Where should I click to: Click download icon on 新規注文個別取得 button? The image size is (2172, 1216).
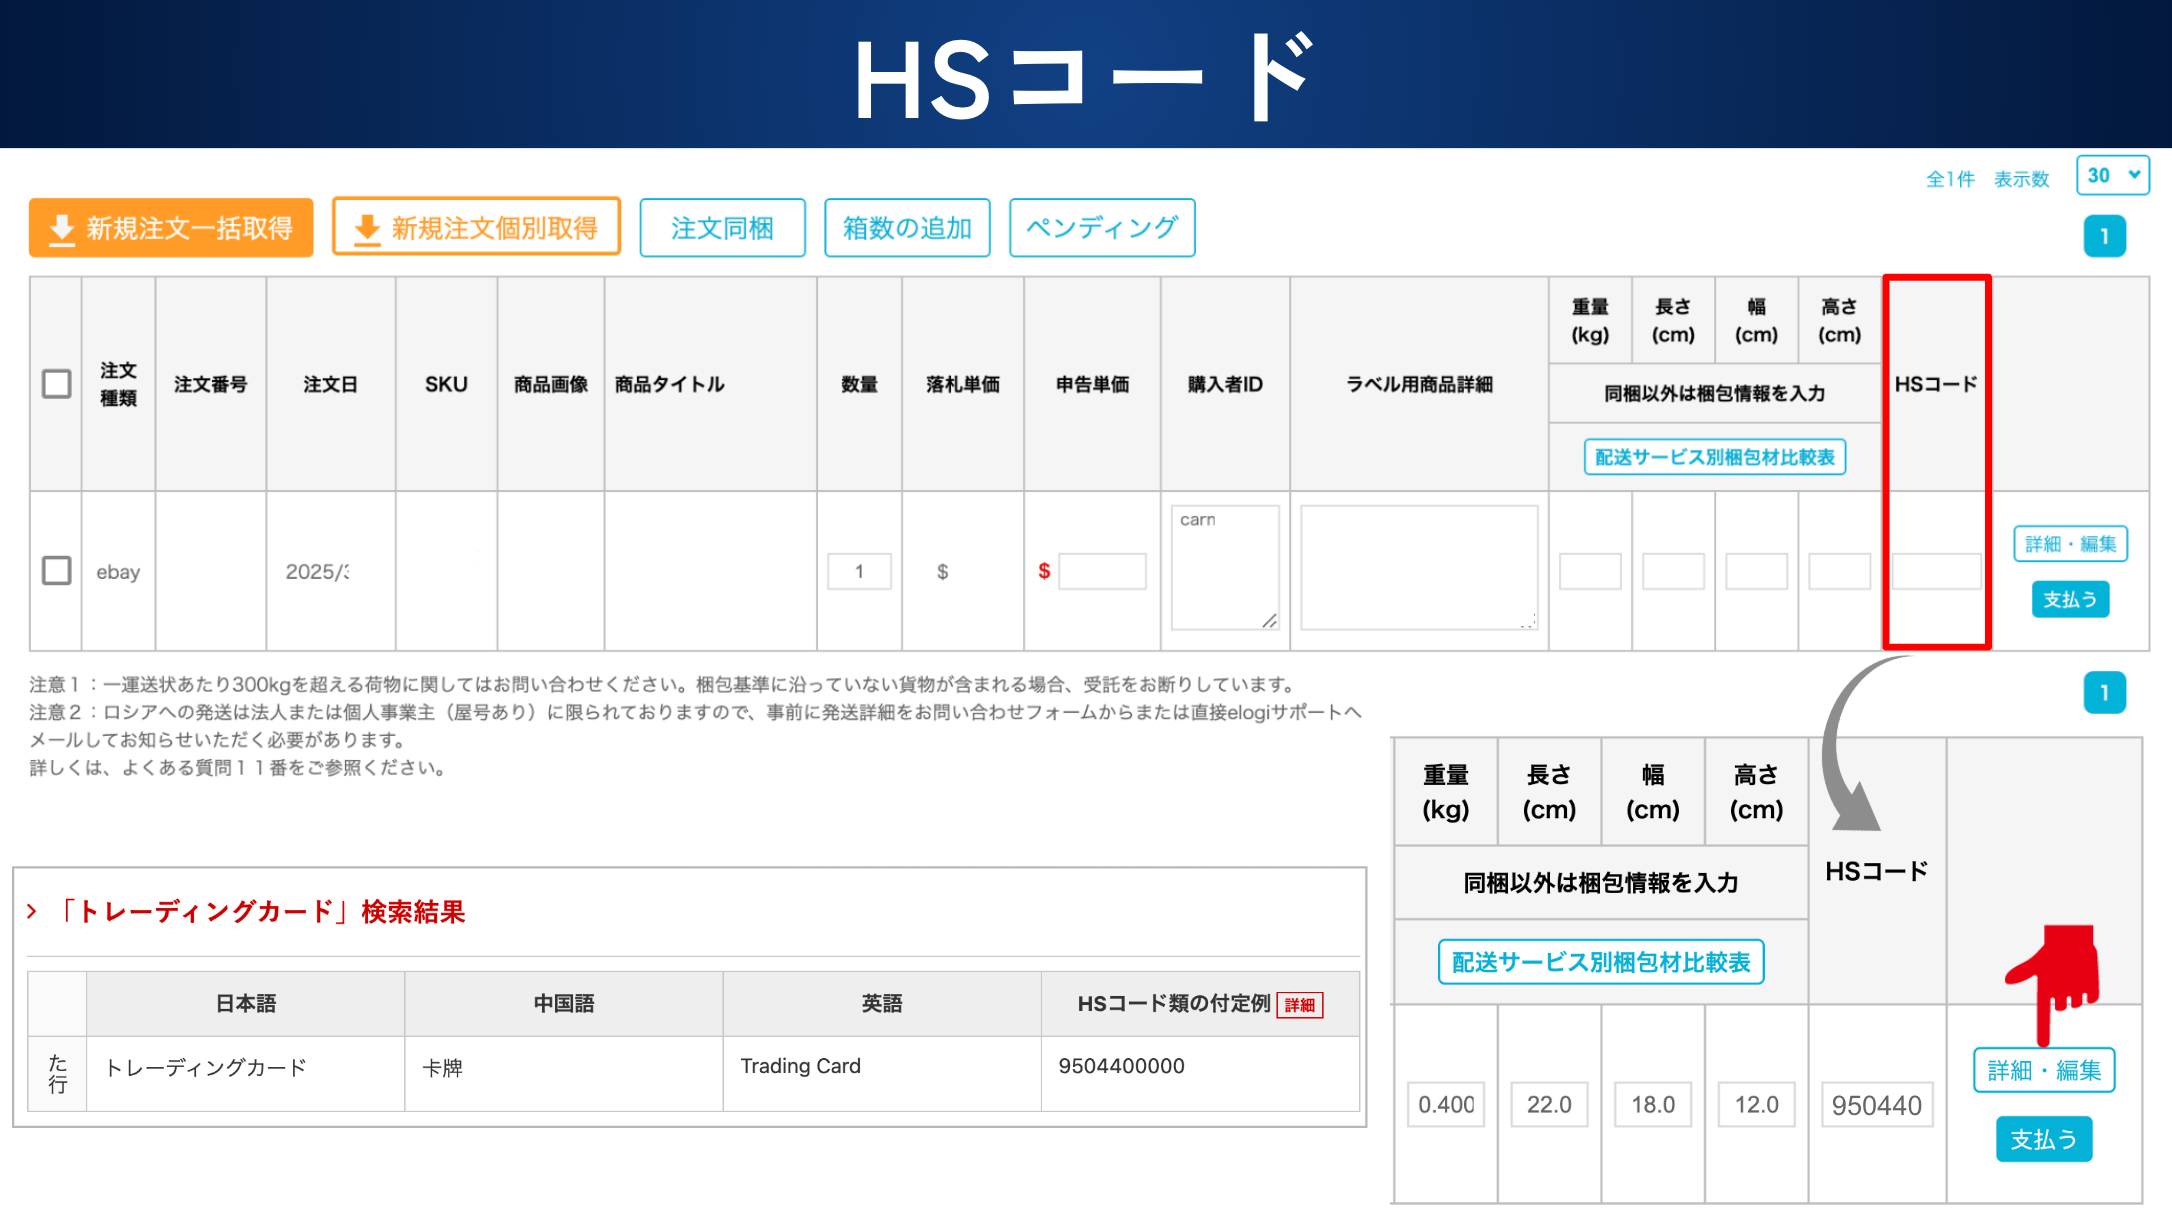[x=367, y=229]
